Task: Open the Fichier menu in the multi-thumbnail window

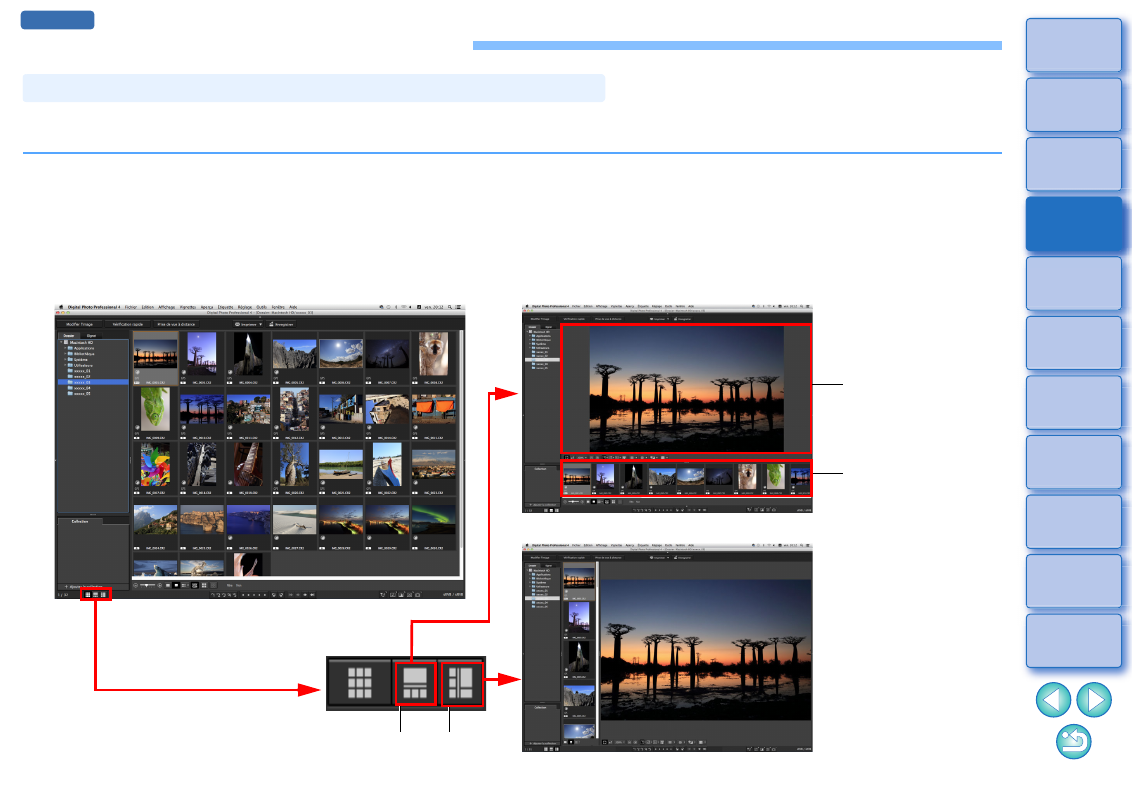Action: [x=131, y=307]
